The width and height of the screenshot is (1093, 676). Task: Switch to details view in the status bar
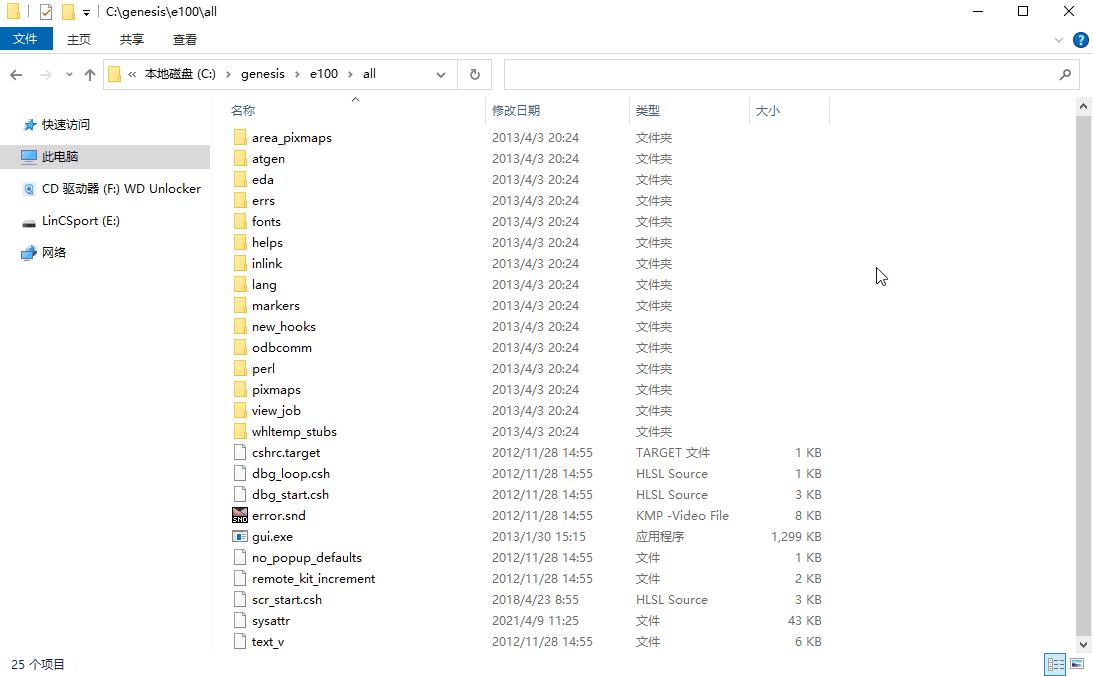point(1055,664)
